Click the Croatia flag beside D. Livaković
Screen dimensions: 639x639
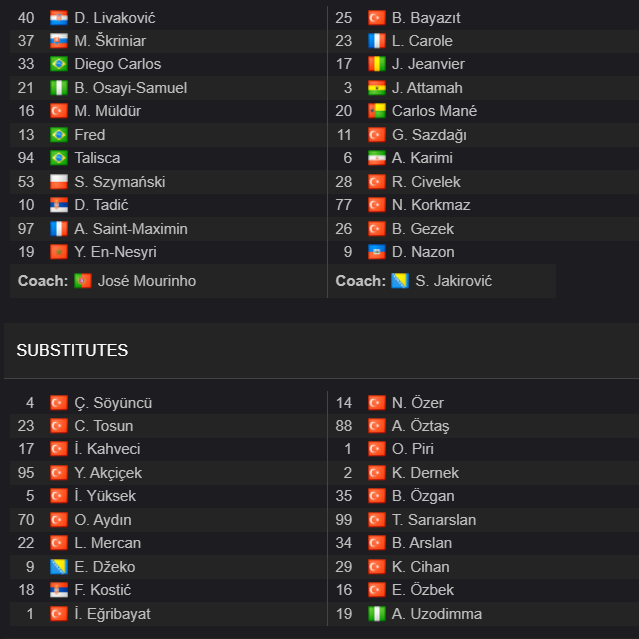coord(59,18)
